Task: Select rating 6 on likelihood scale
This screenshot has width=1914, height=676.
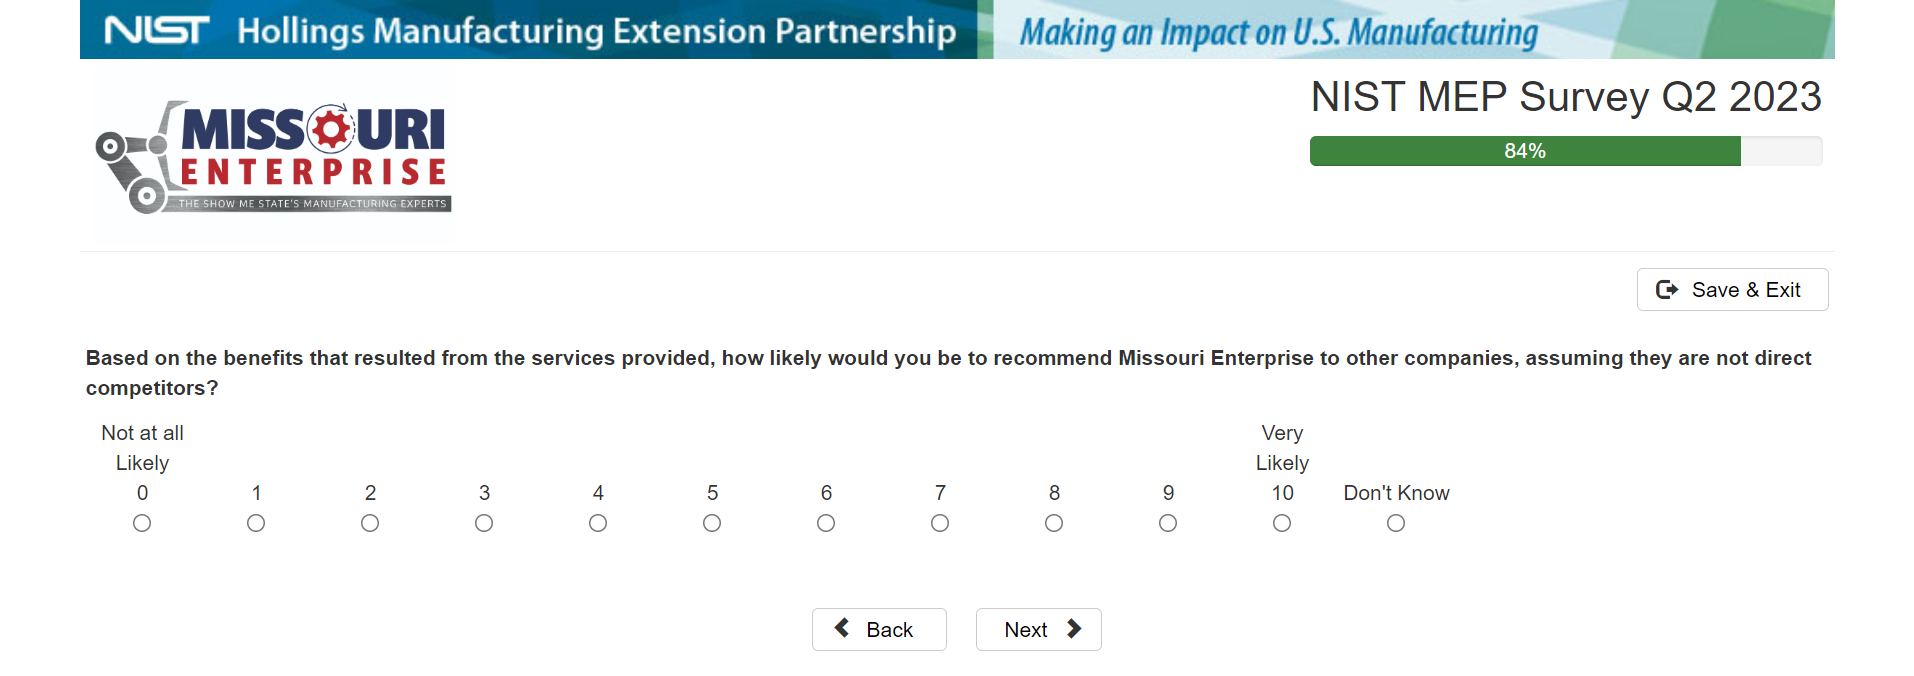Action: (826, 523)
